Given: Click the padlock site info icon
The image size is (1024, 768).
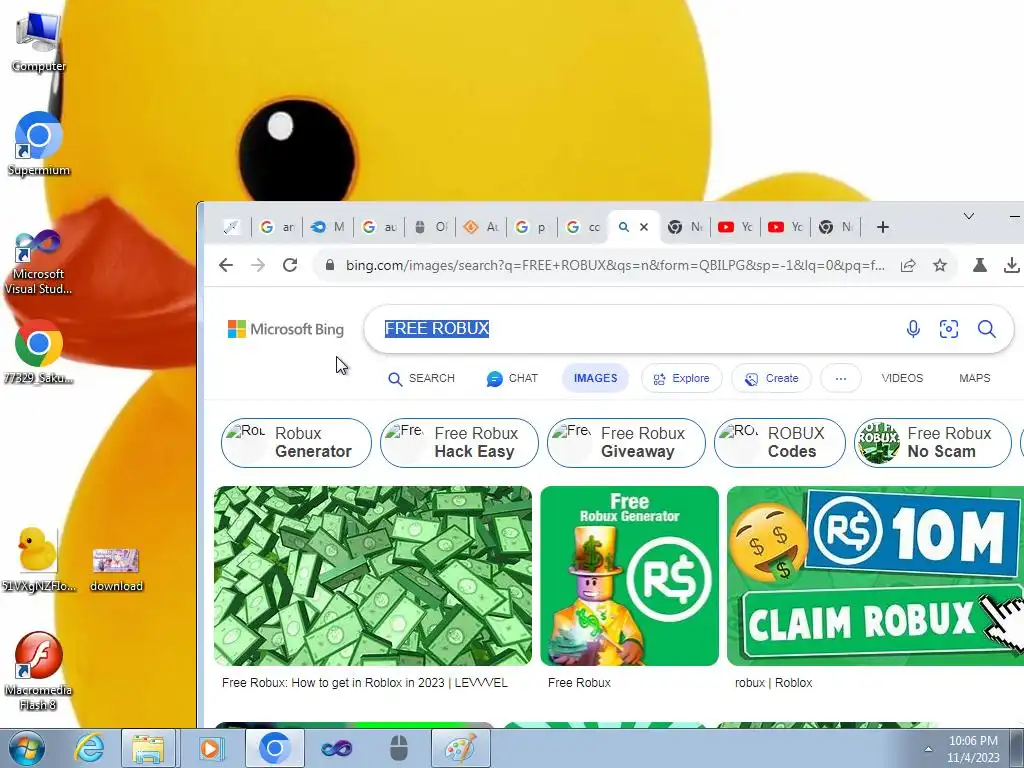Looking at the screenshot, I should click(x=330, y=265).
